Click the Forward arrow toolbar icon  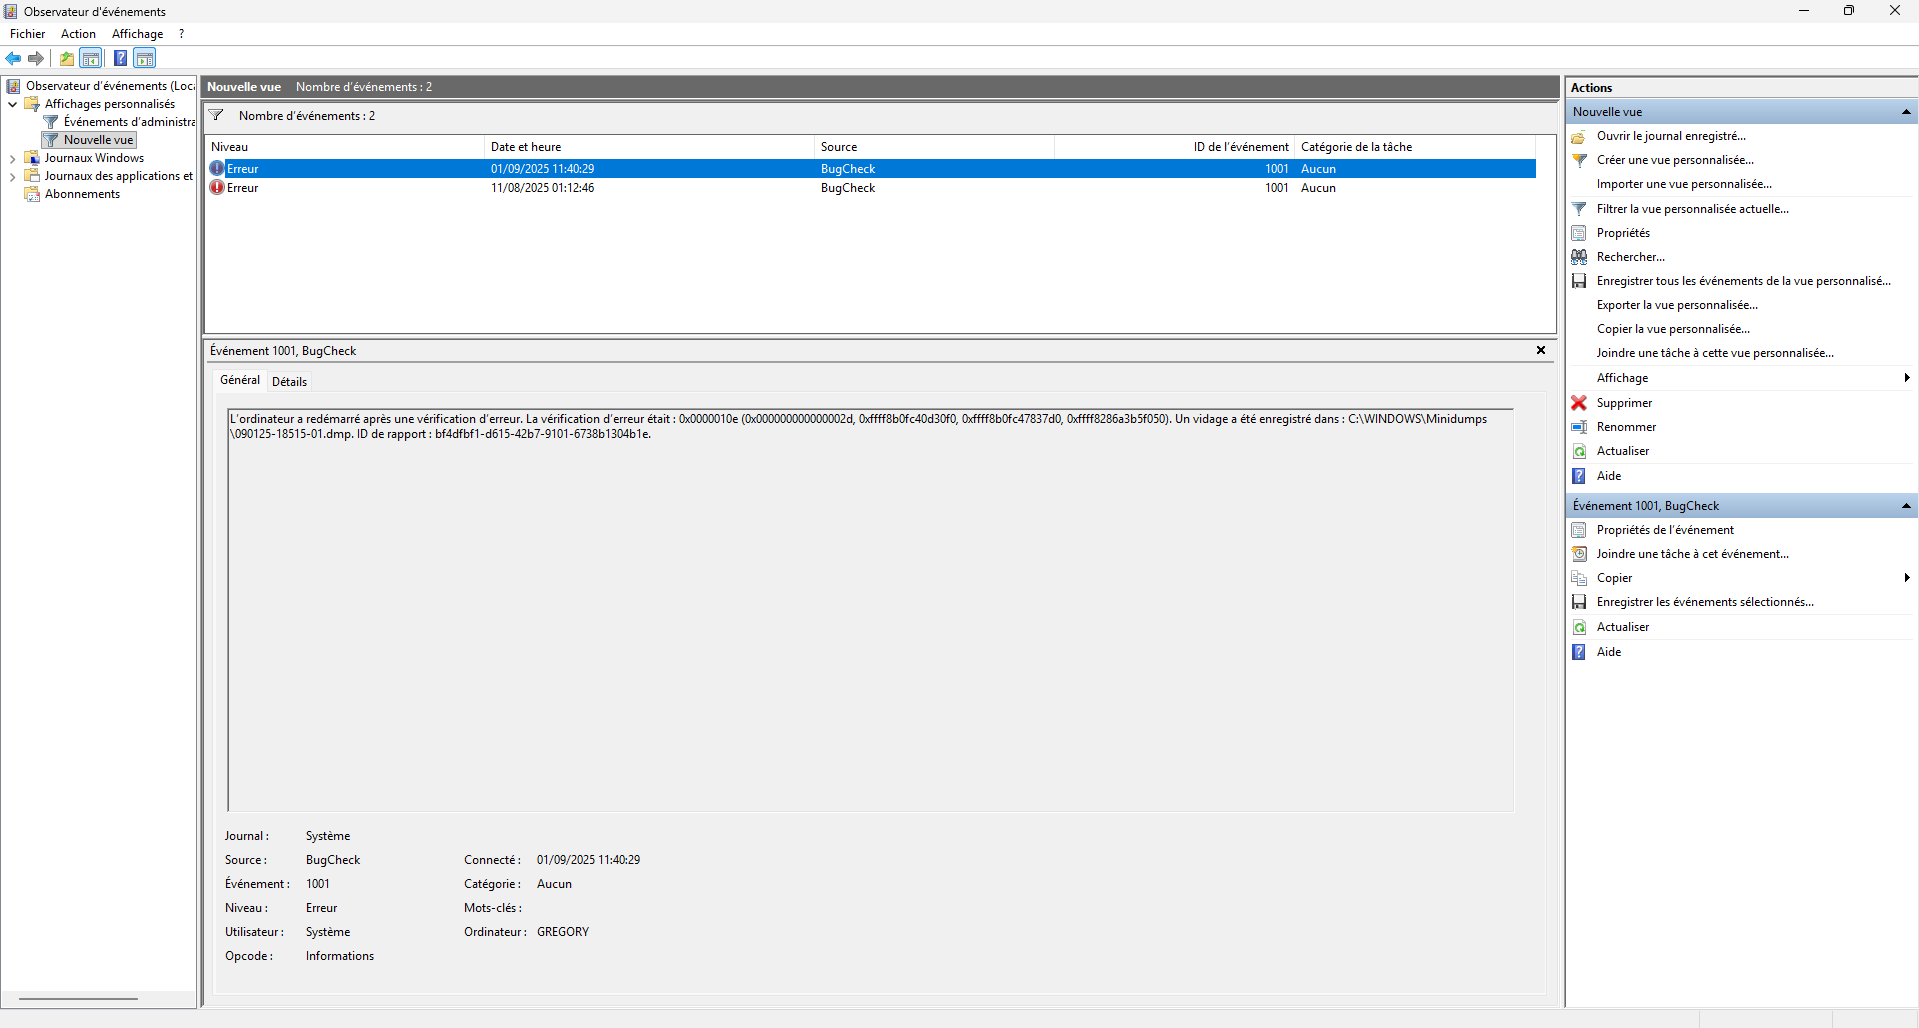[x=36, y=58]
